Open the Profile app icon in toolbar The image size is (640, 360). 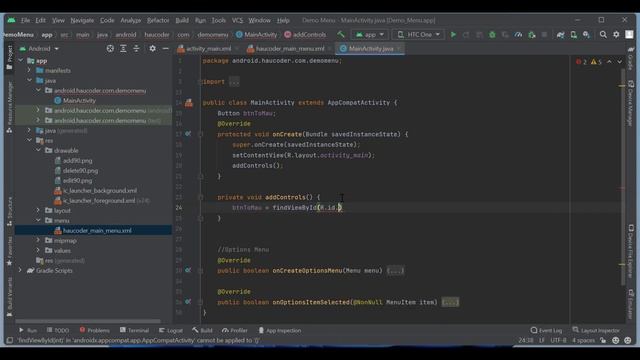click(518, 35)
